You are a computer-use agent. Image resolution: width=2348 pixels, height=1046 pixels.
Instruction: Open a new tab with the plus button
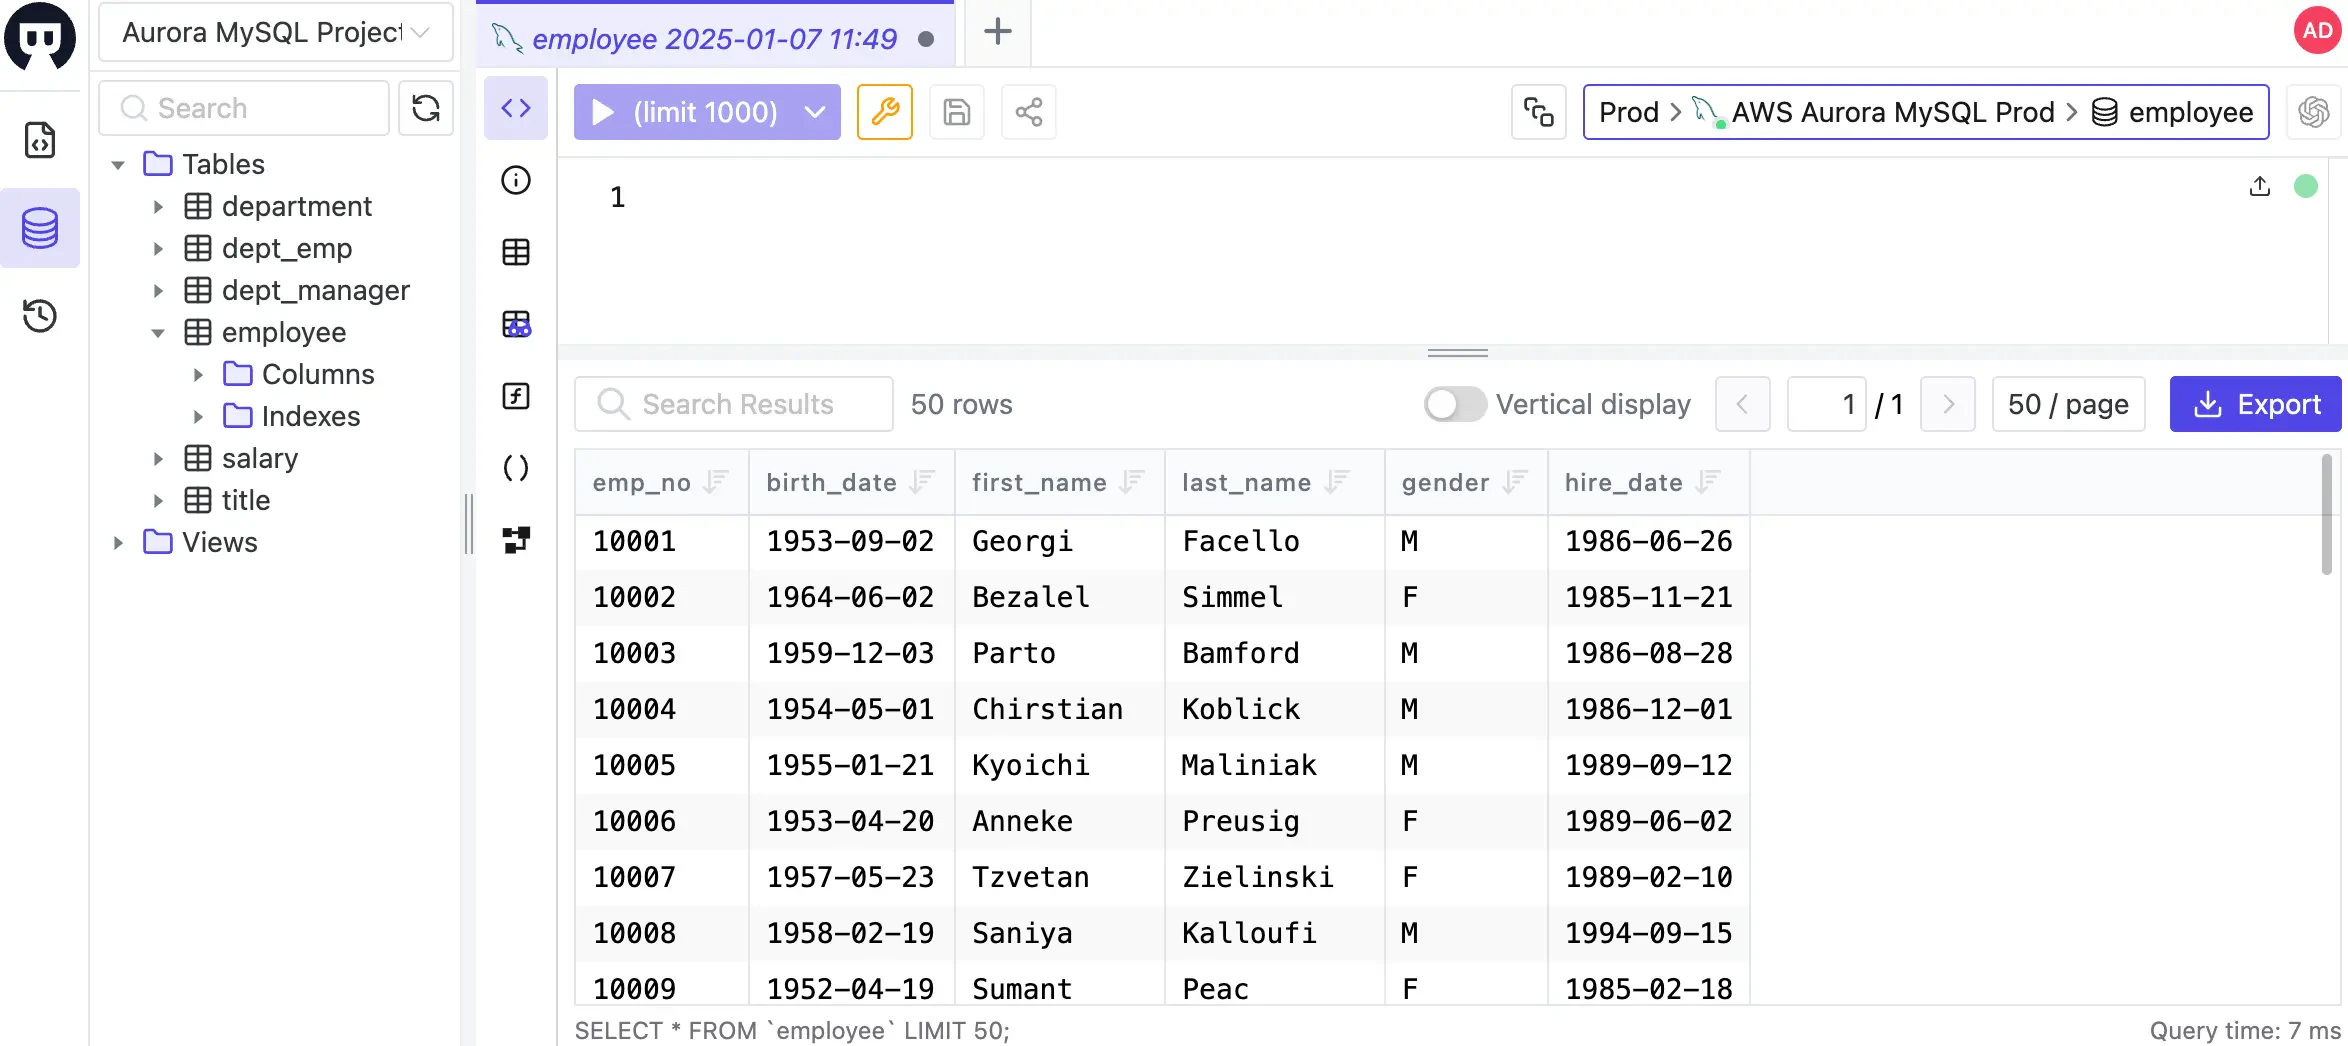996,32
